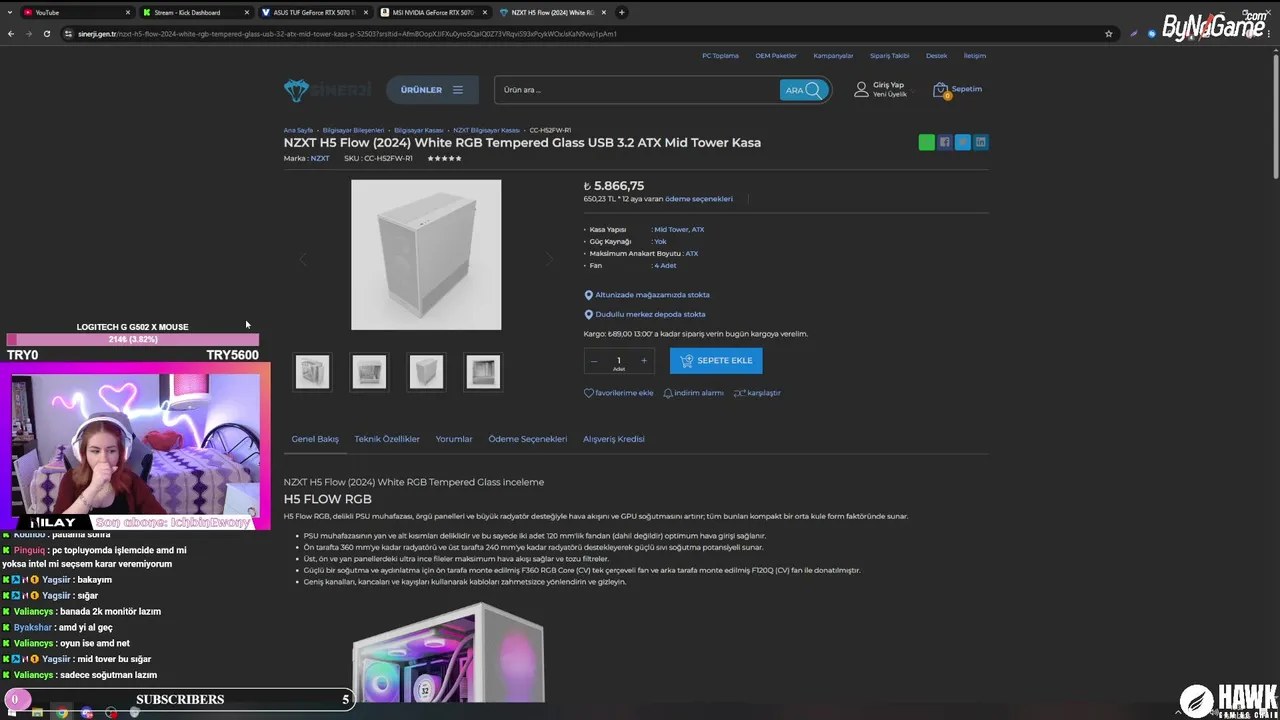Select the first product thumbnail
1280x720 pixels.
312,372
